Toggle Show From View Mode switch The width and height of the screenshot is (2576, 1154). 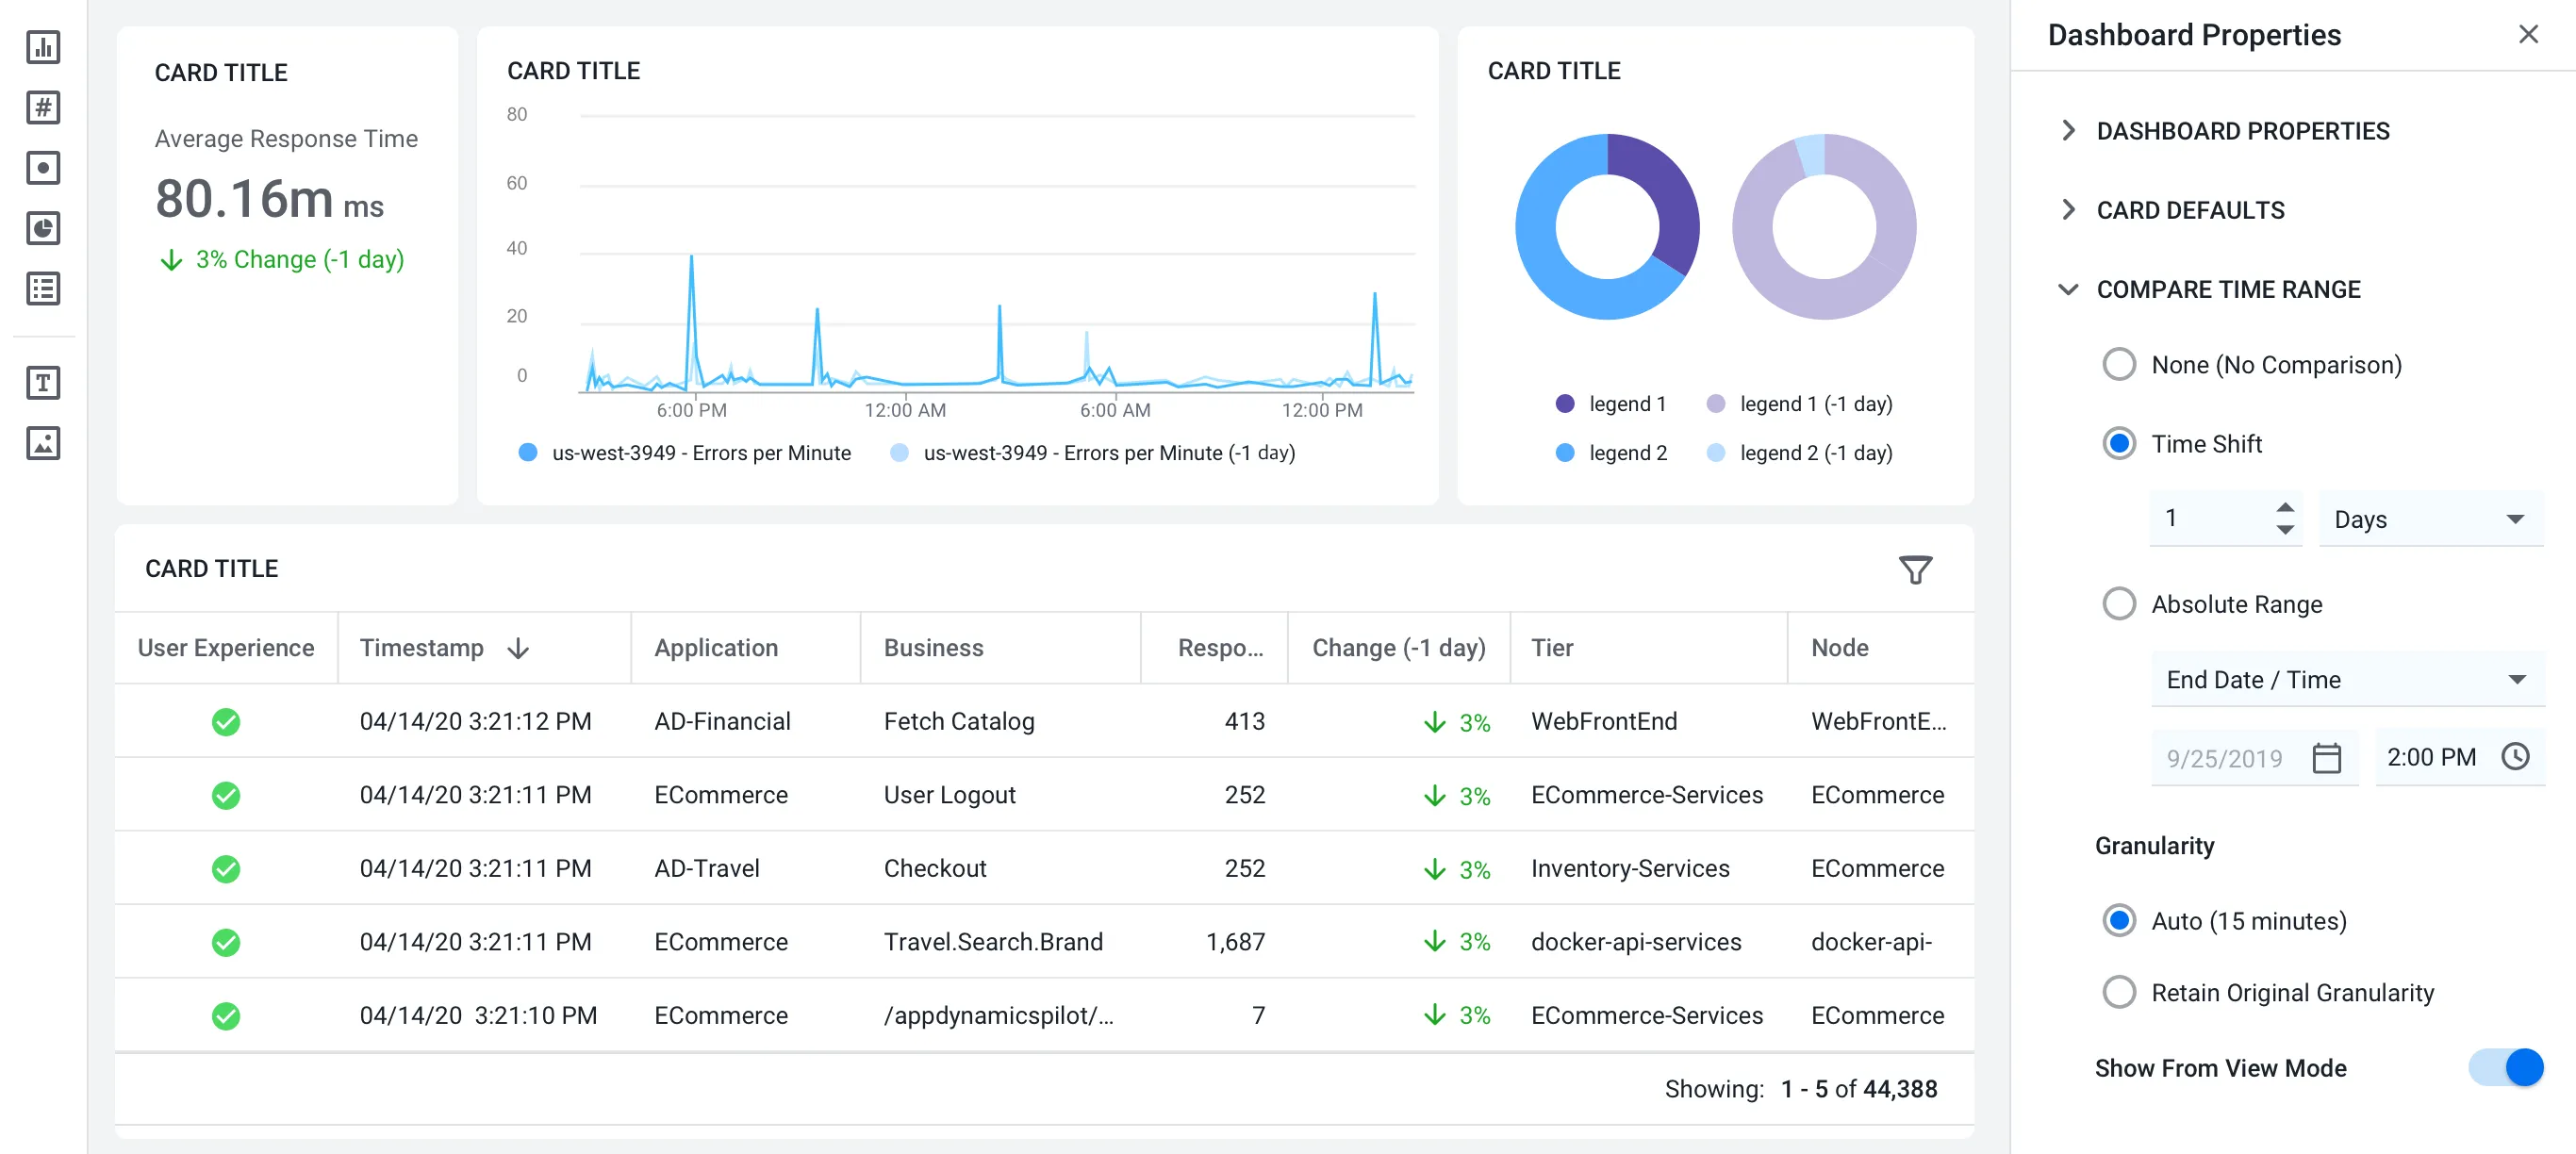tap(2506, 1067)
